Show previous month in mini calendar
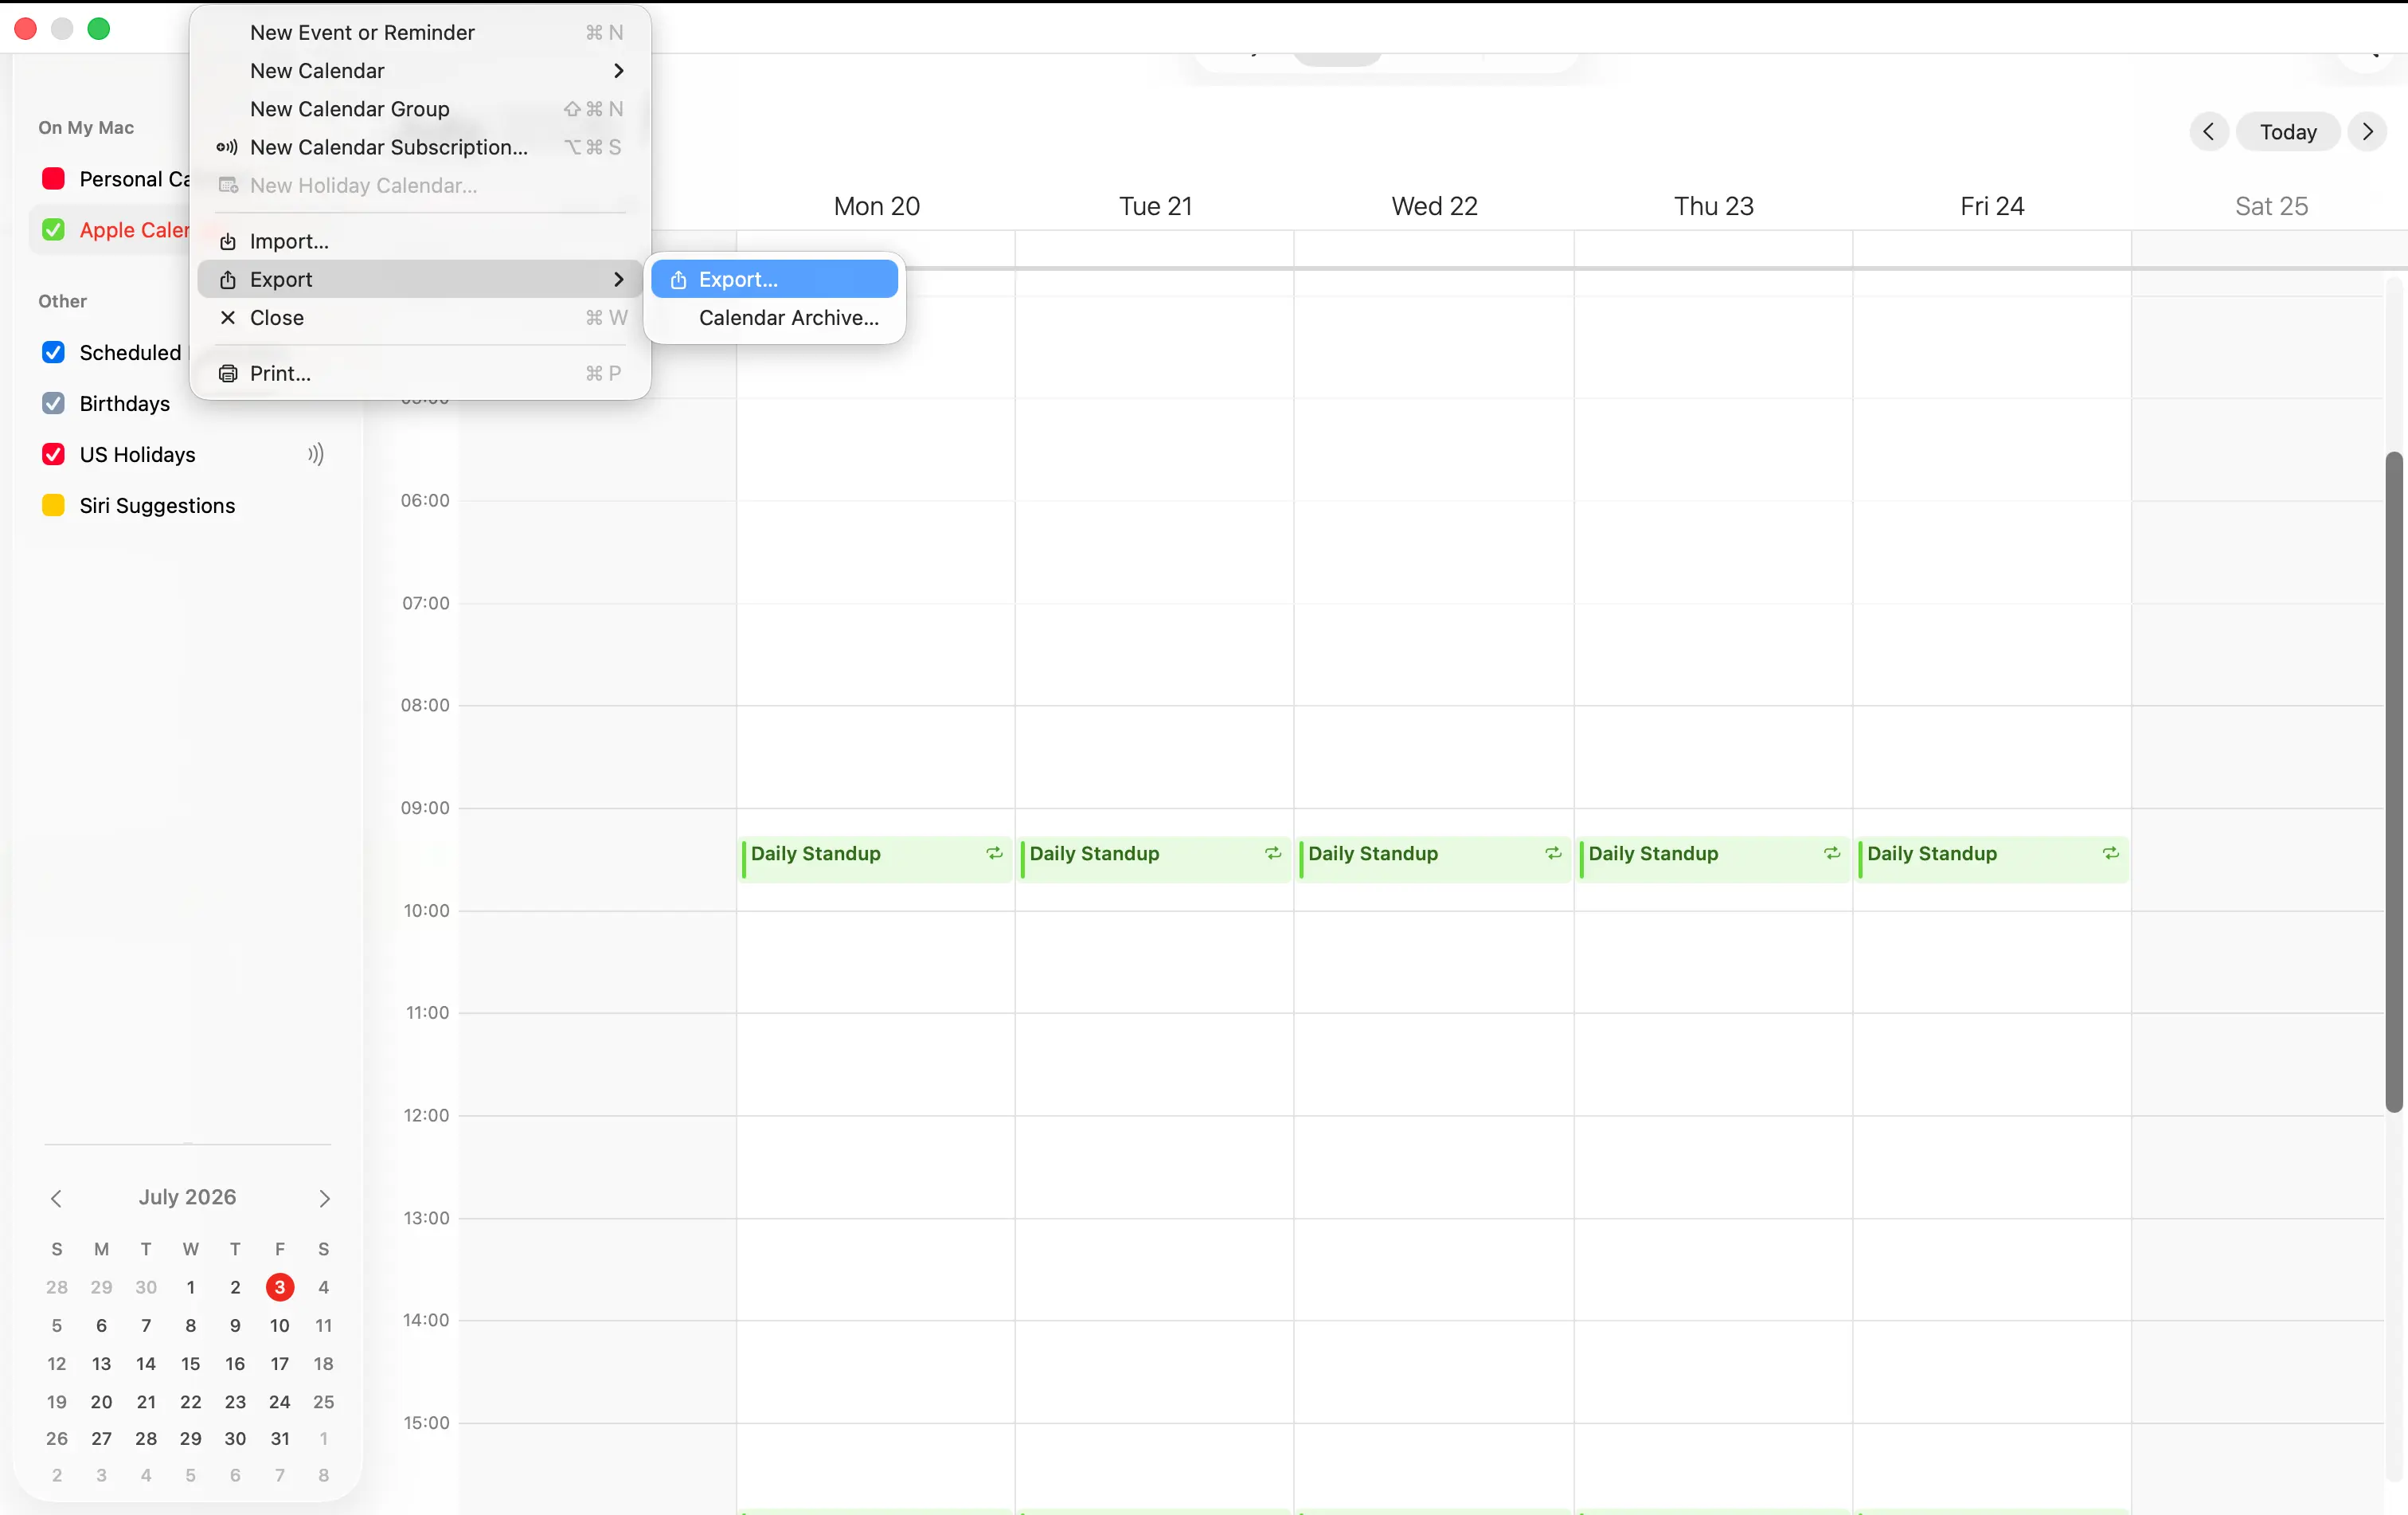This screenshot has width=2408, height=1515. (57, 1198)
